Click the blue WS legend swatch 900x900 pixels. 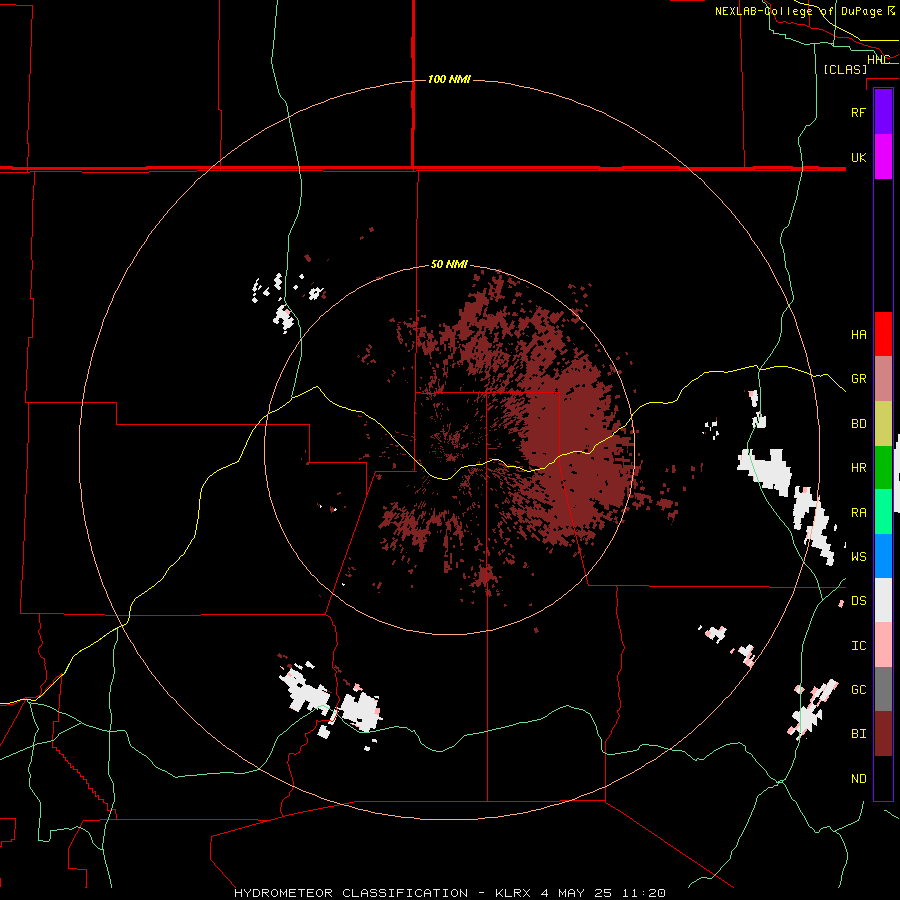[x=883, y=556]
